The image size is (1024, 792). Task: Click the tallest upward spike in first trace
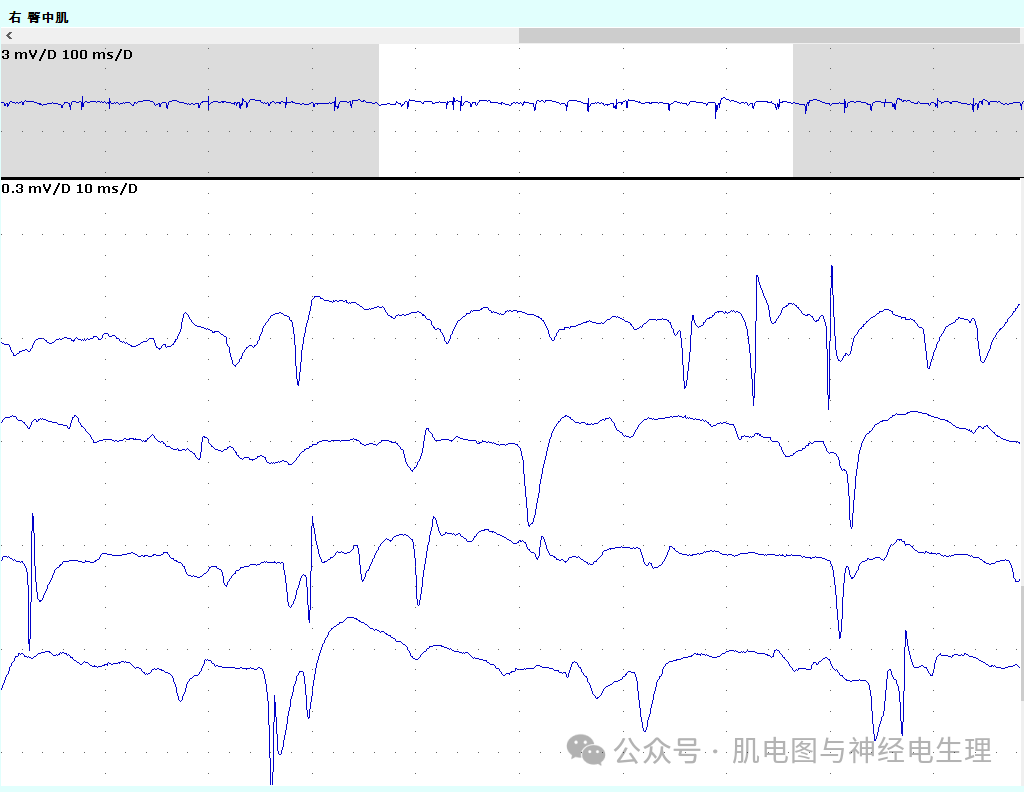tap(831, 270)
